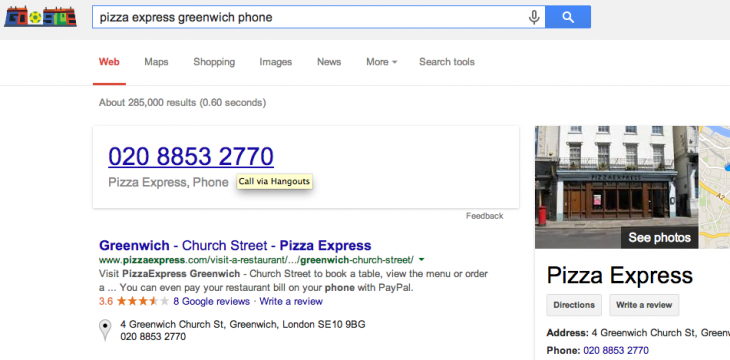
Task: Select the News tab
Action: click(x=329, y=62)
